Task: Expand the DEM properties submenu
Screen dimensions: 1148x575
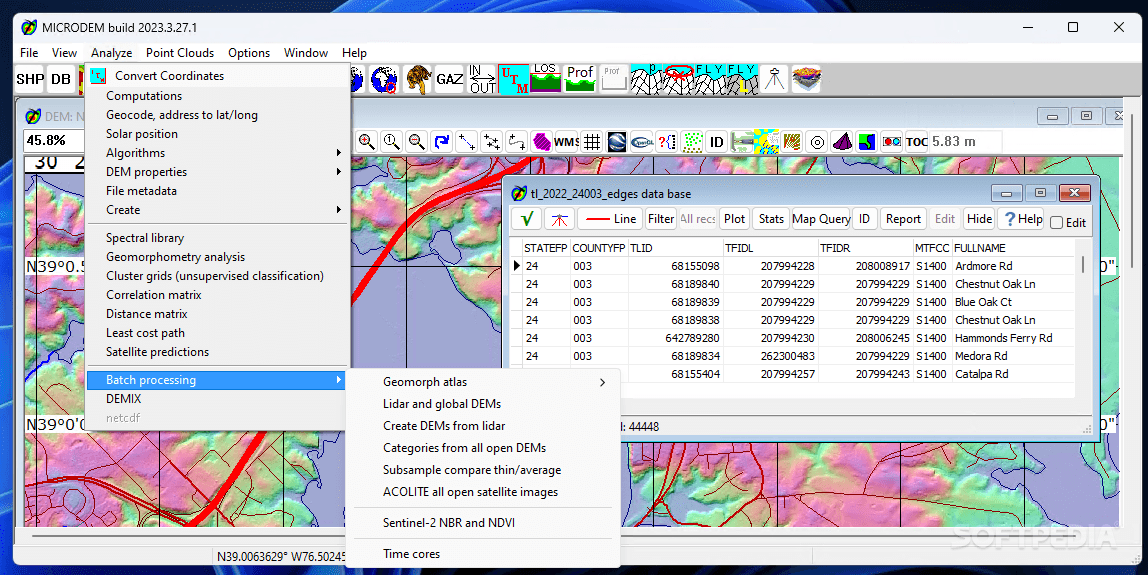Action: pos(217,171)
